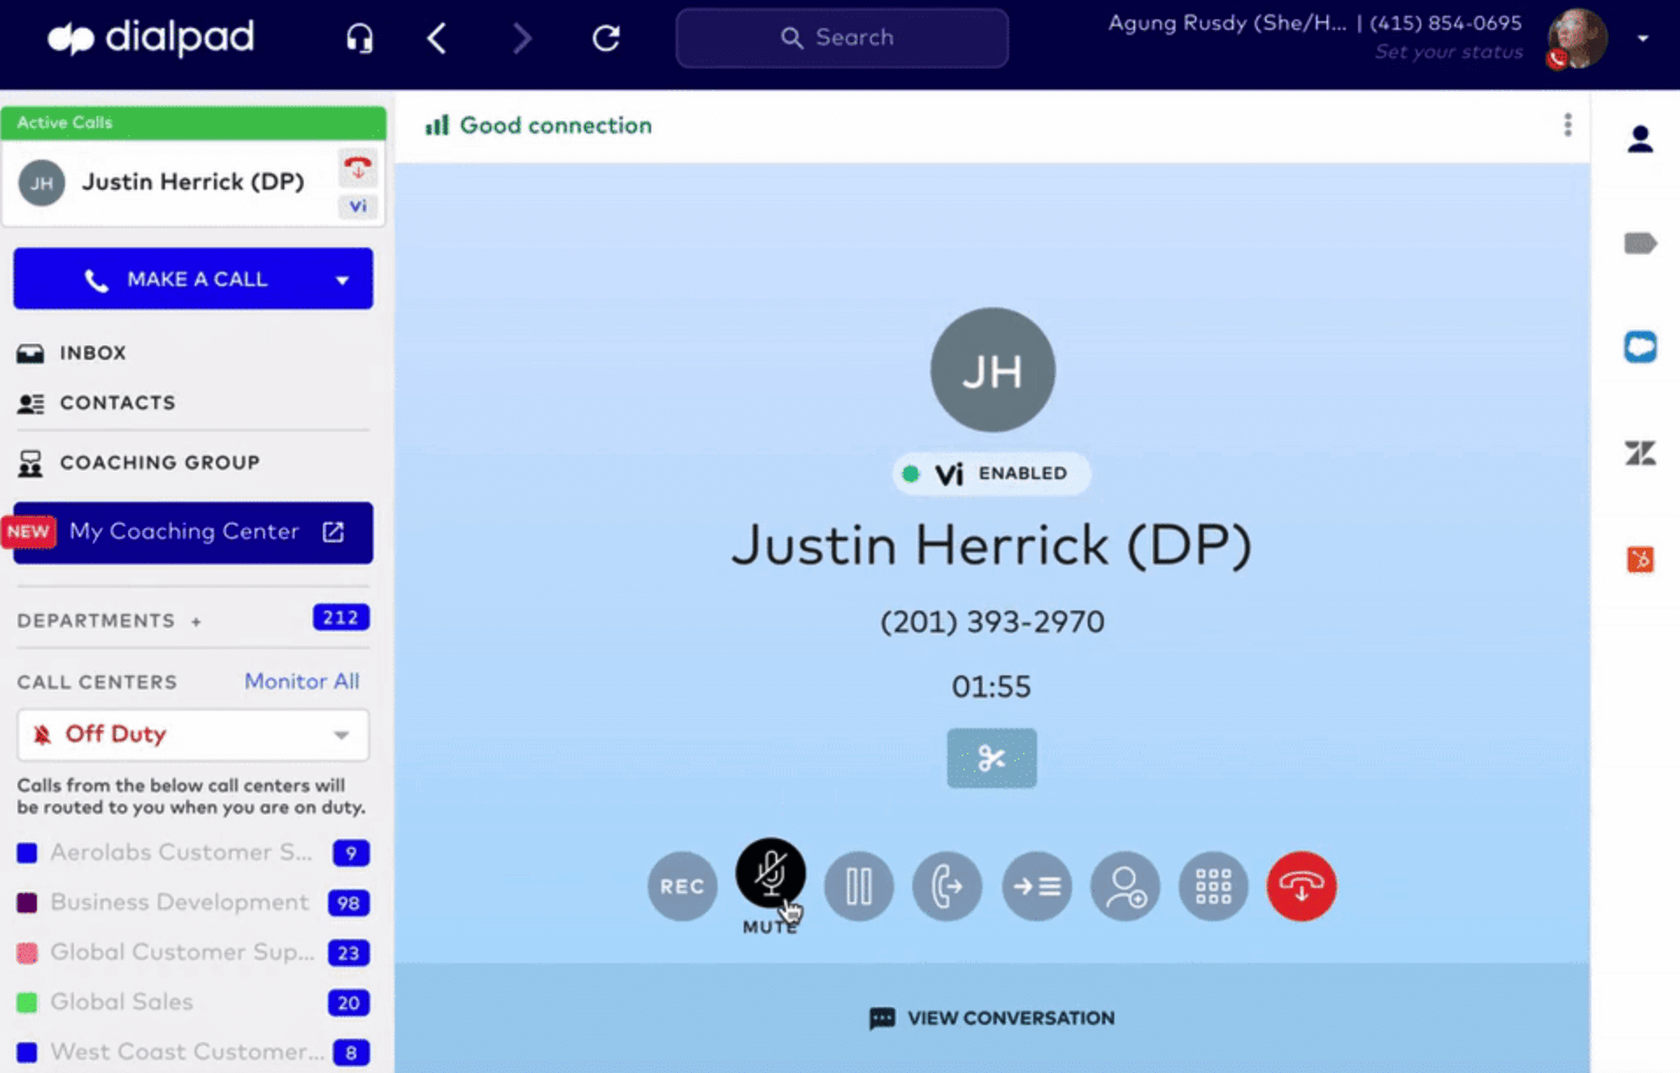The width and height of the screenshot is (1680, 1073).
Task: Toggle the Vi ENABLED pill
Action: pos(991,473)
